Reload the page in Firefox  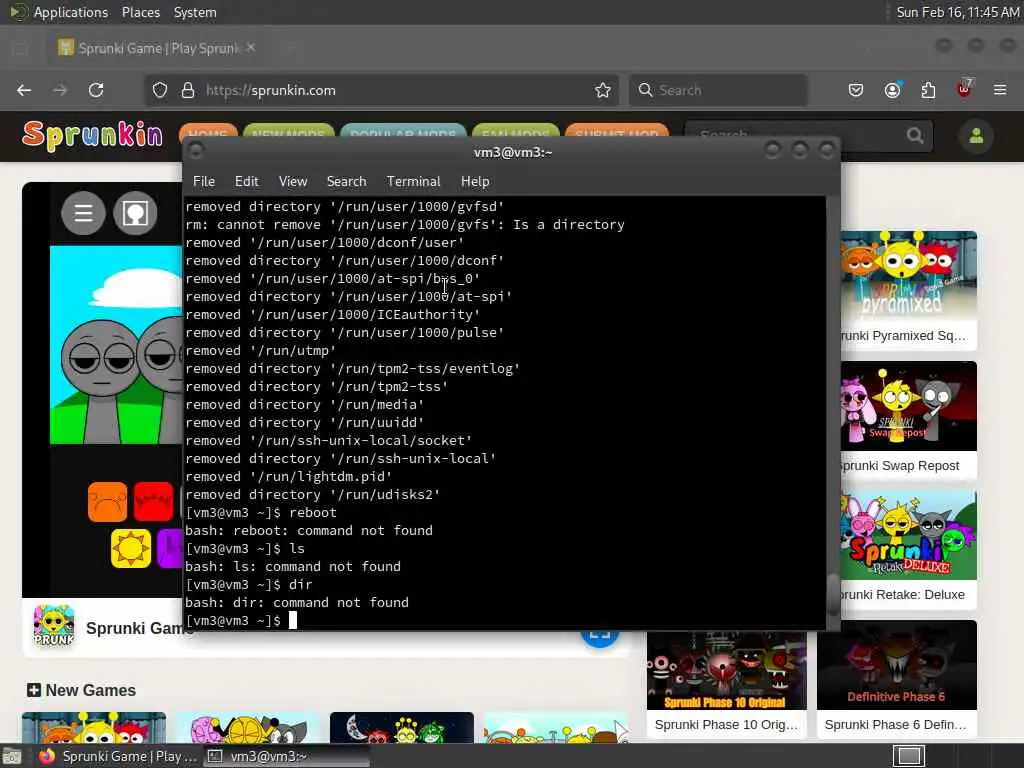pyautogui.click(x=96, y=90)
